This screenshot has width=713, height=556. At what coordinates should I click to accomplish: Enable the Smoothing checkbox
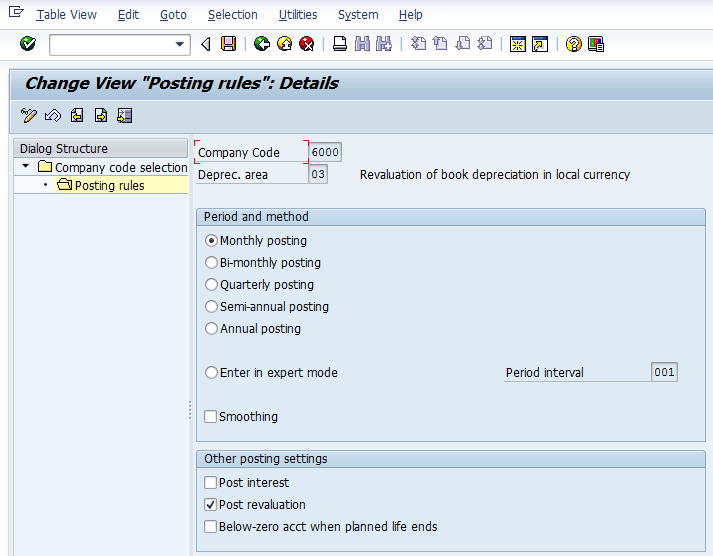point(211,417)
